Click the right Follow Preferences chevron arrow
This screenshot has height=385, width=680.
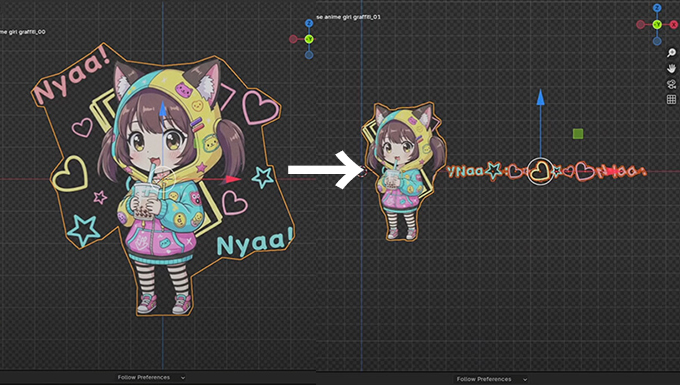(x=525, y=379)
